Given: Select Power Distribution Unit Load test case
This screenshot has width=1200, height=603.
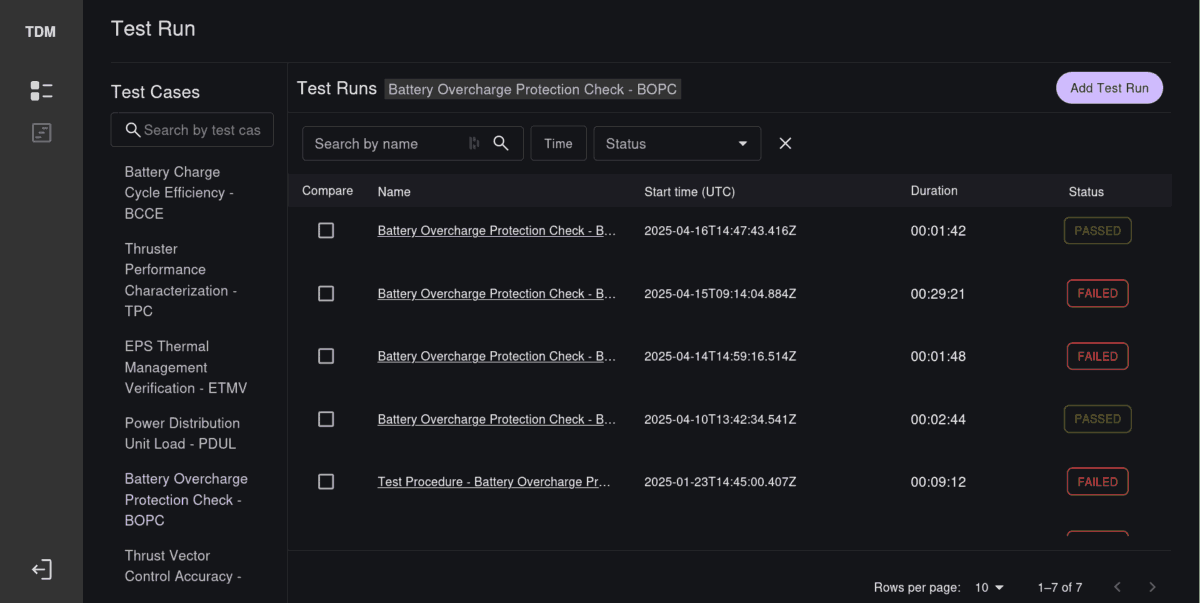Looking at the screenshot, I should tap(182, 433).
